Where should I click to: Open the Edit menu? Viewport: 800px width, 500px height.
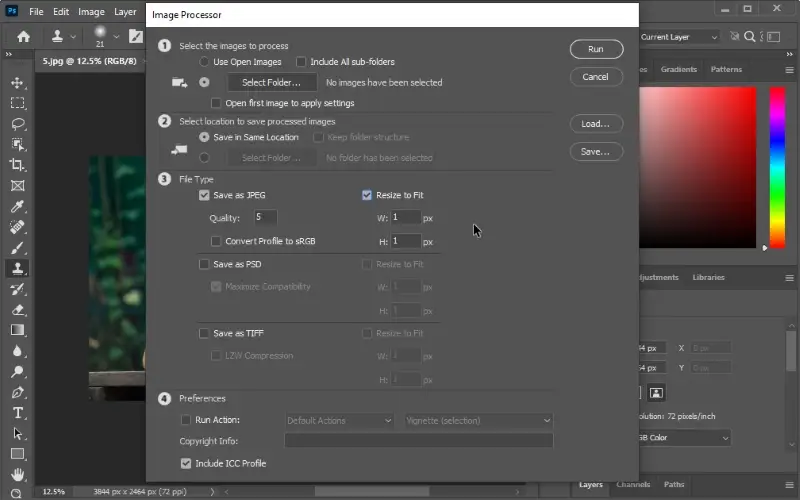tap(61, 12)
